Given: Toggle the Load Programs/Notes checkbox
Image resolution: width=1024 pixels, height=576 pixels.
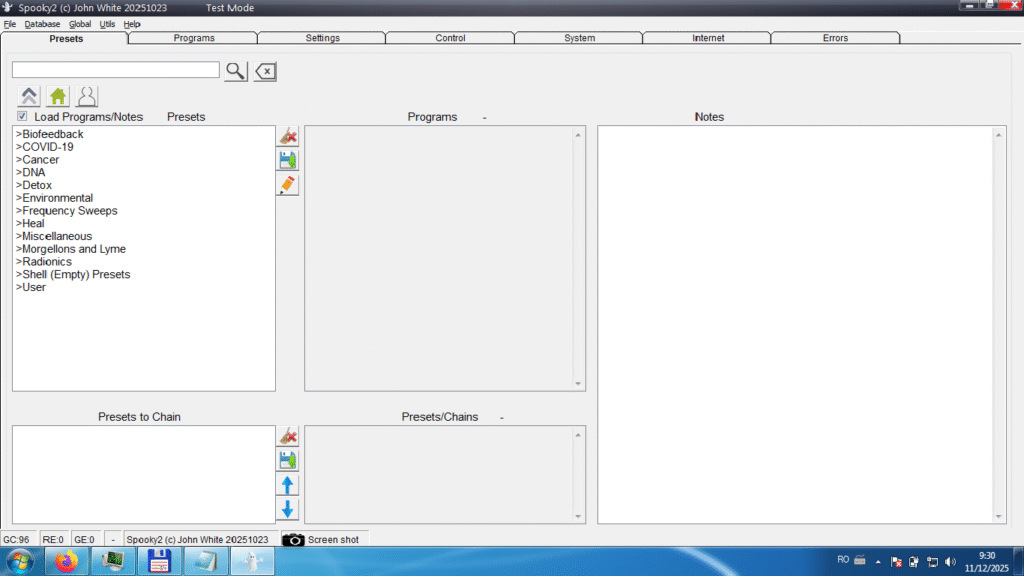Looking at the screenshot, I should (22, 117).
